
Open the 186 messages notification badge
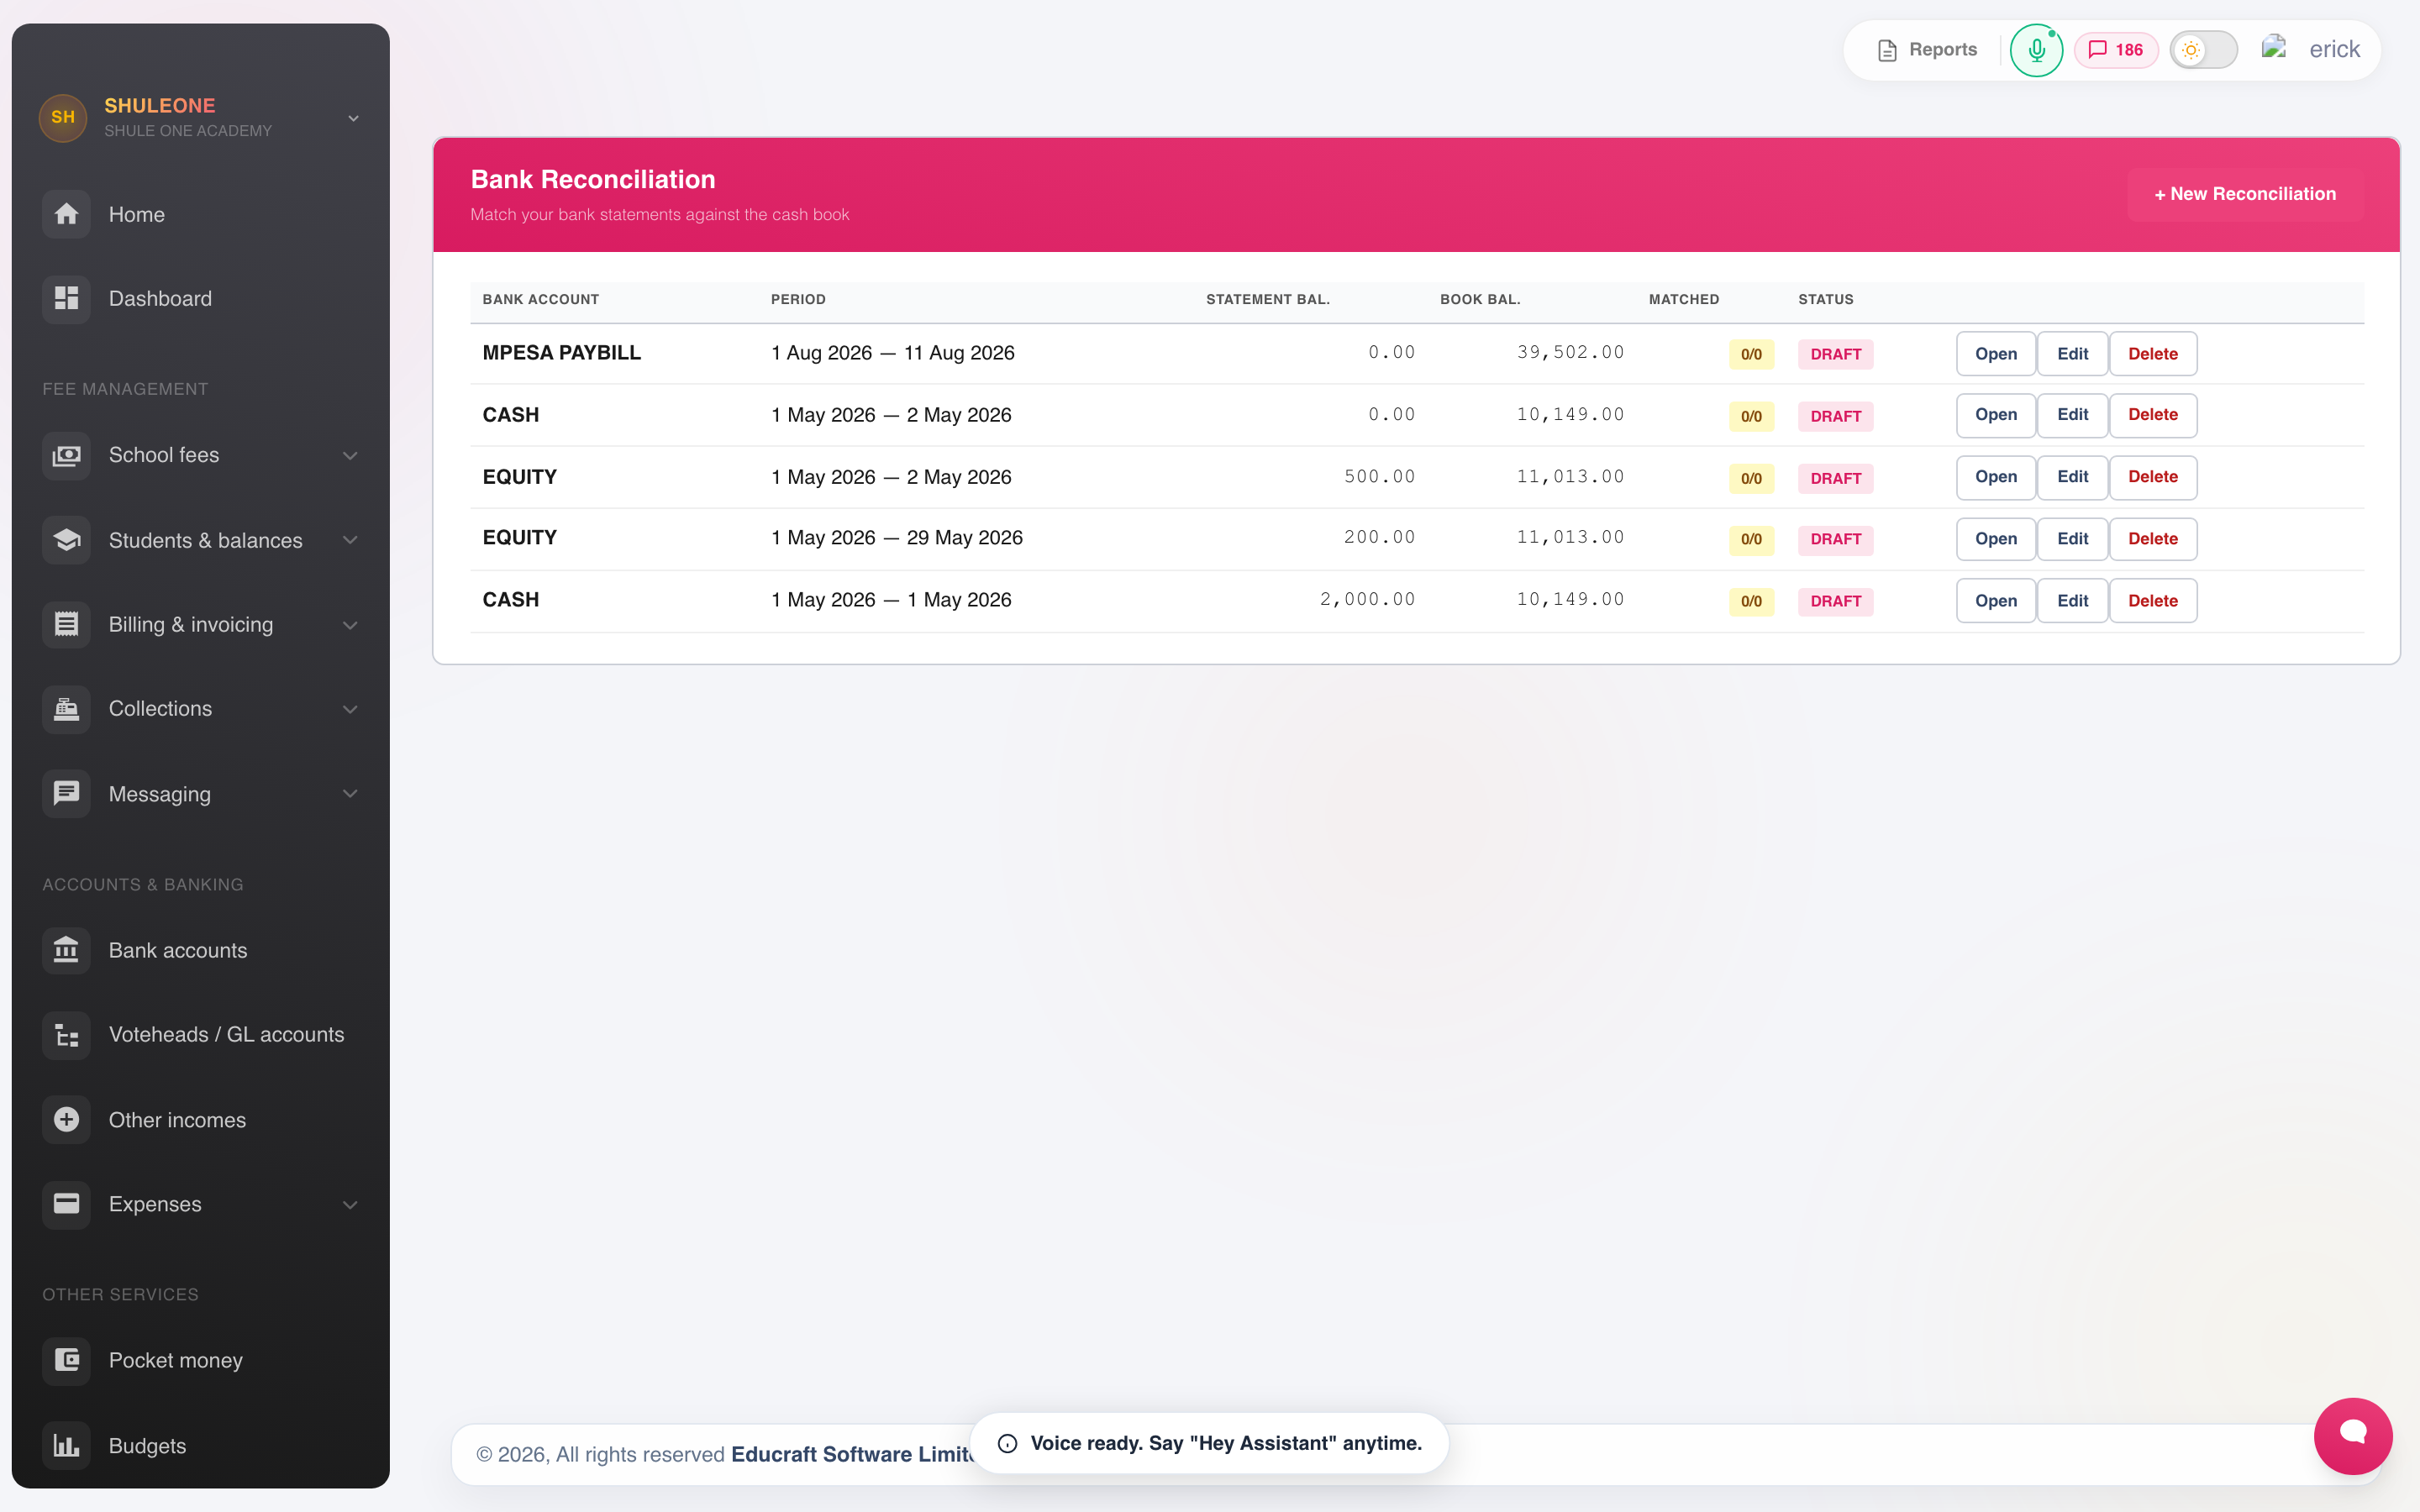(x=2116, y=50)
